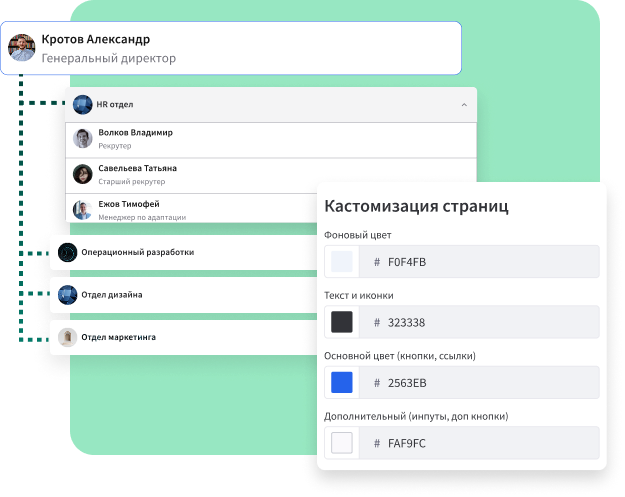Screen dimensions: 625x497
Task: Click the Отдел маркетинга department icon
Action: point(67,337)
